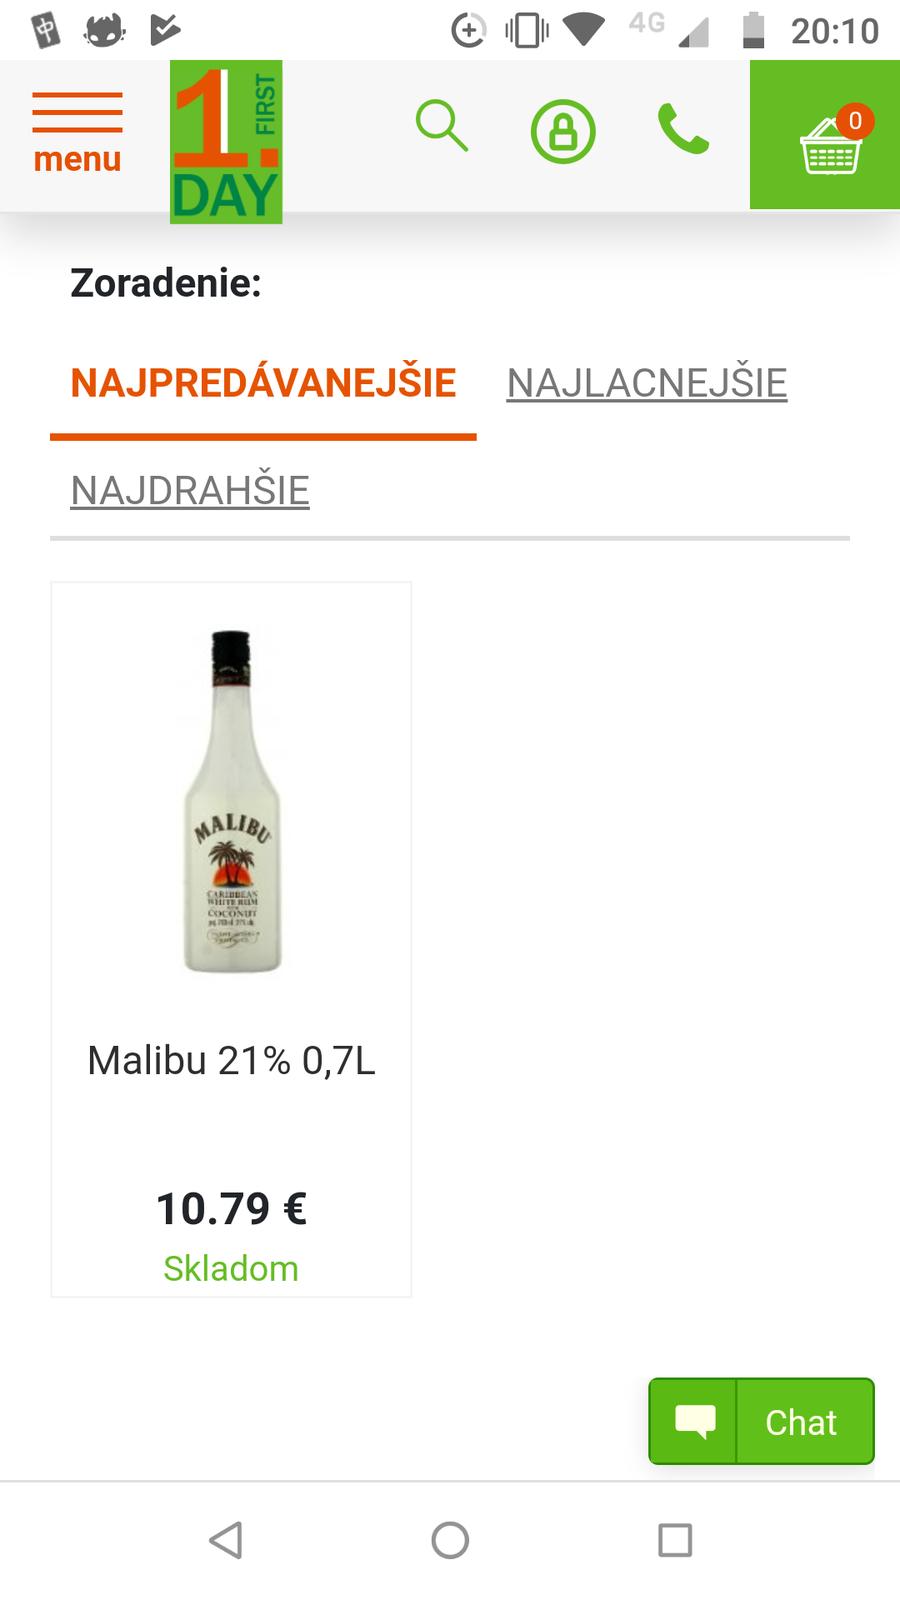This screenshot has height=1600, width=900.
Task: Tap the Android recent apps square
Action: [x=675, y=1540]
